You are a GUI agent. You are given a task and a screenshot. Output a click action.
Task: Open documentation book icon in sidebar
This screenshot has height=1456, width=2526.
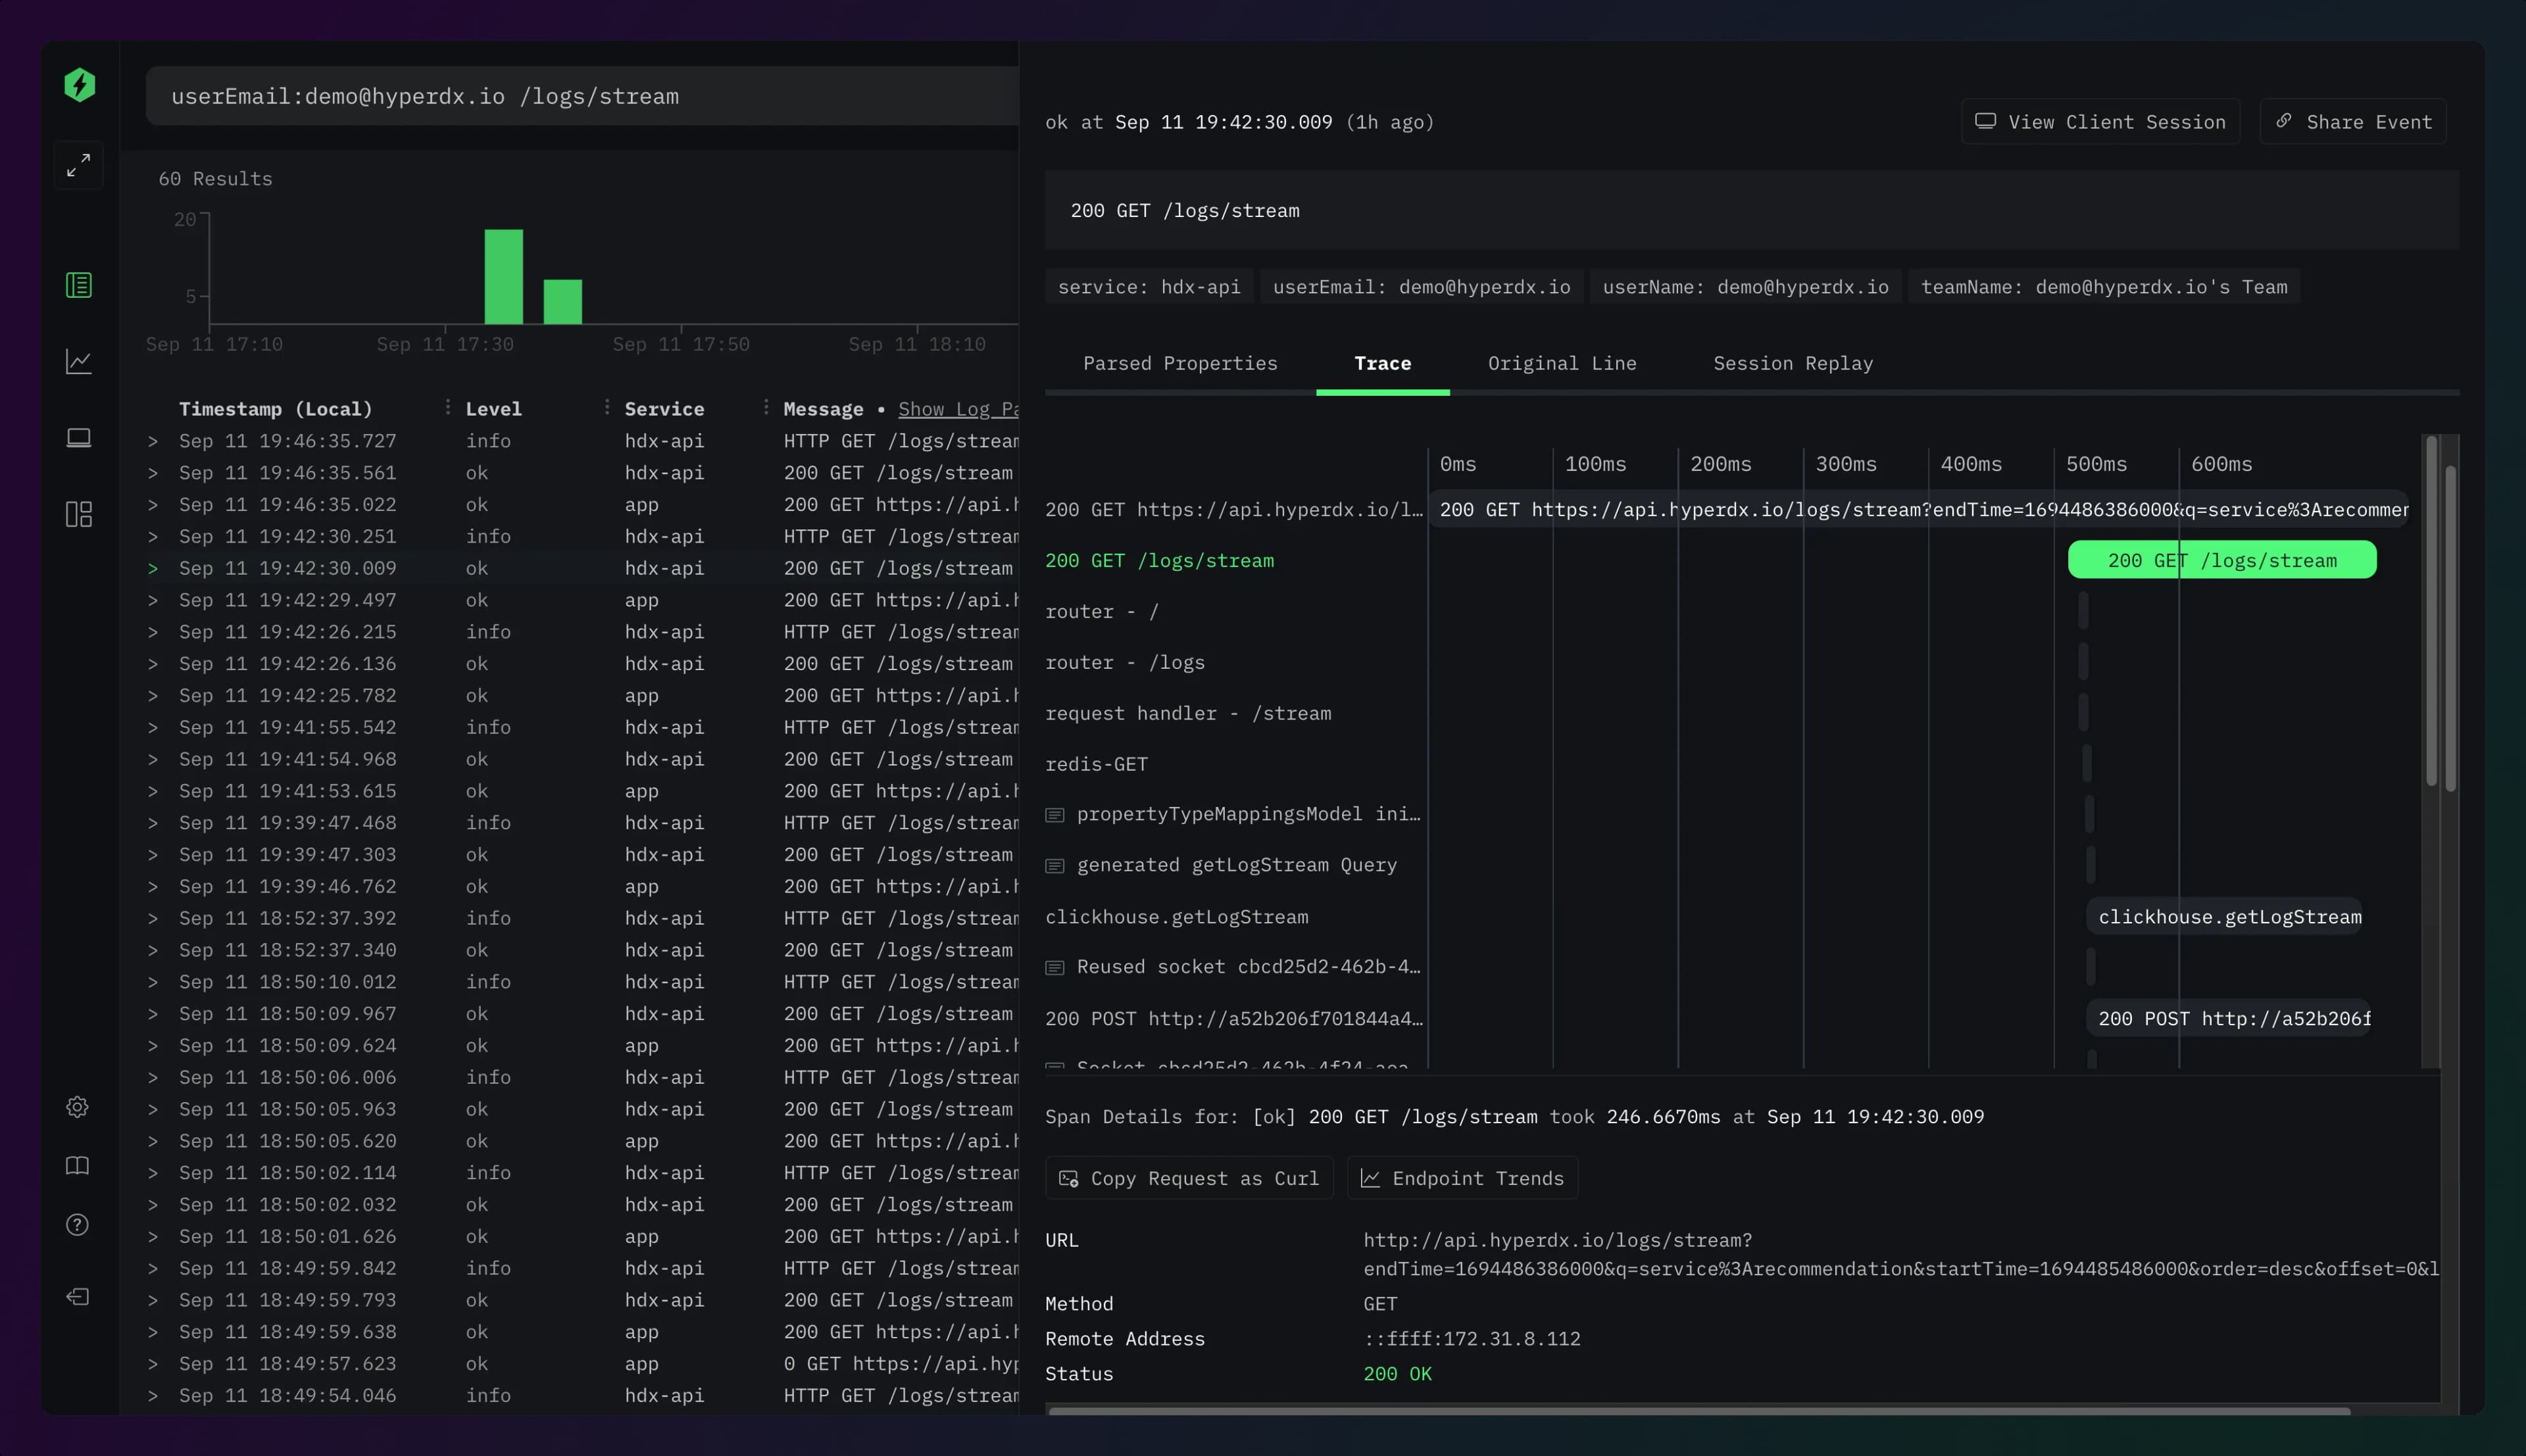[x=78, y=1166]
